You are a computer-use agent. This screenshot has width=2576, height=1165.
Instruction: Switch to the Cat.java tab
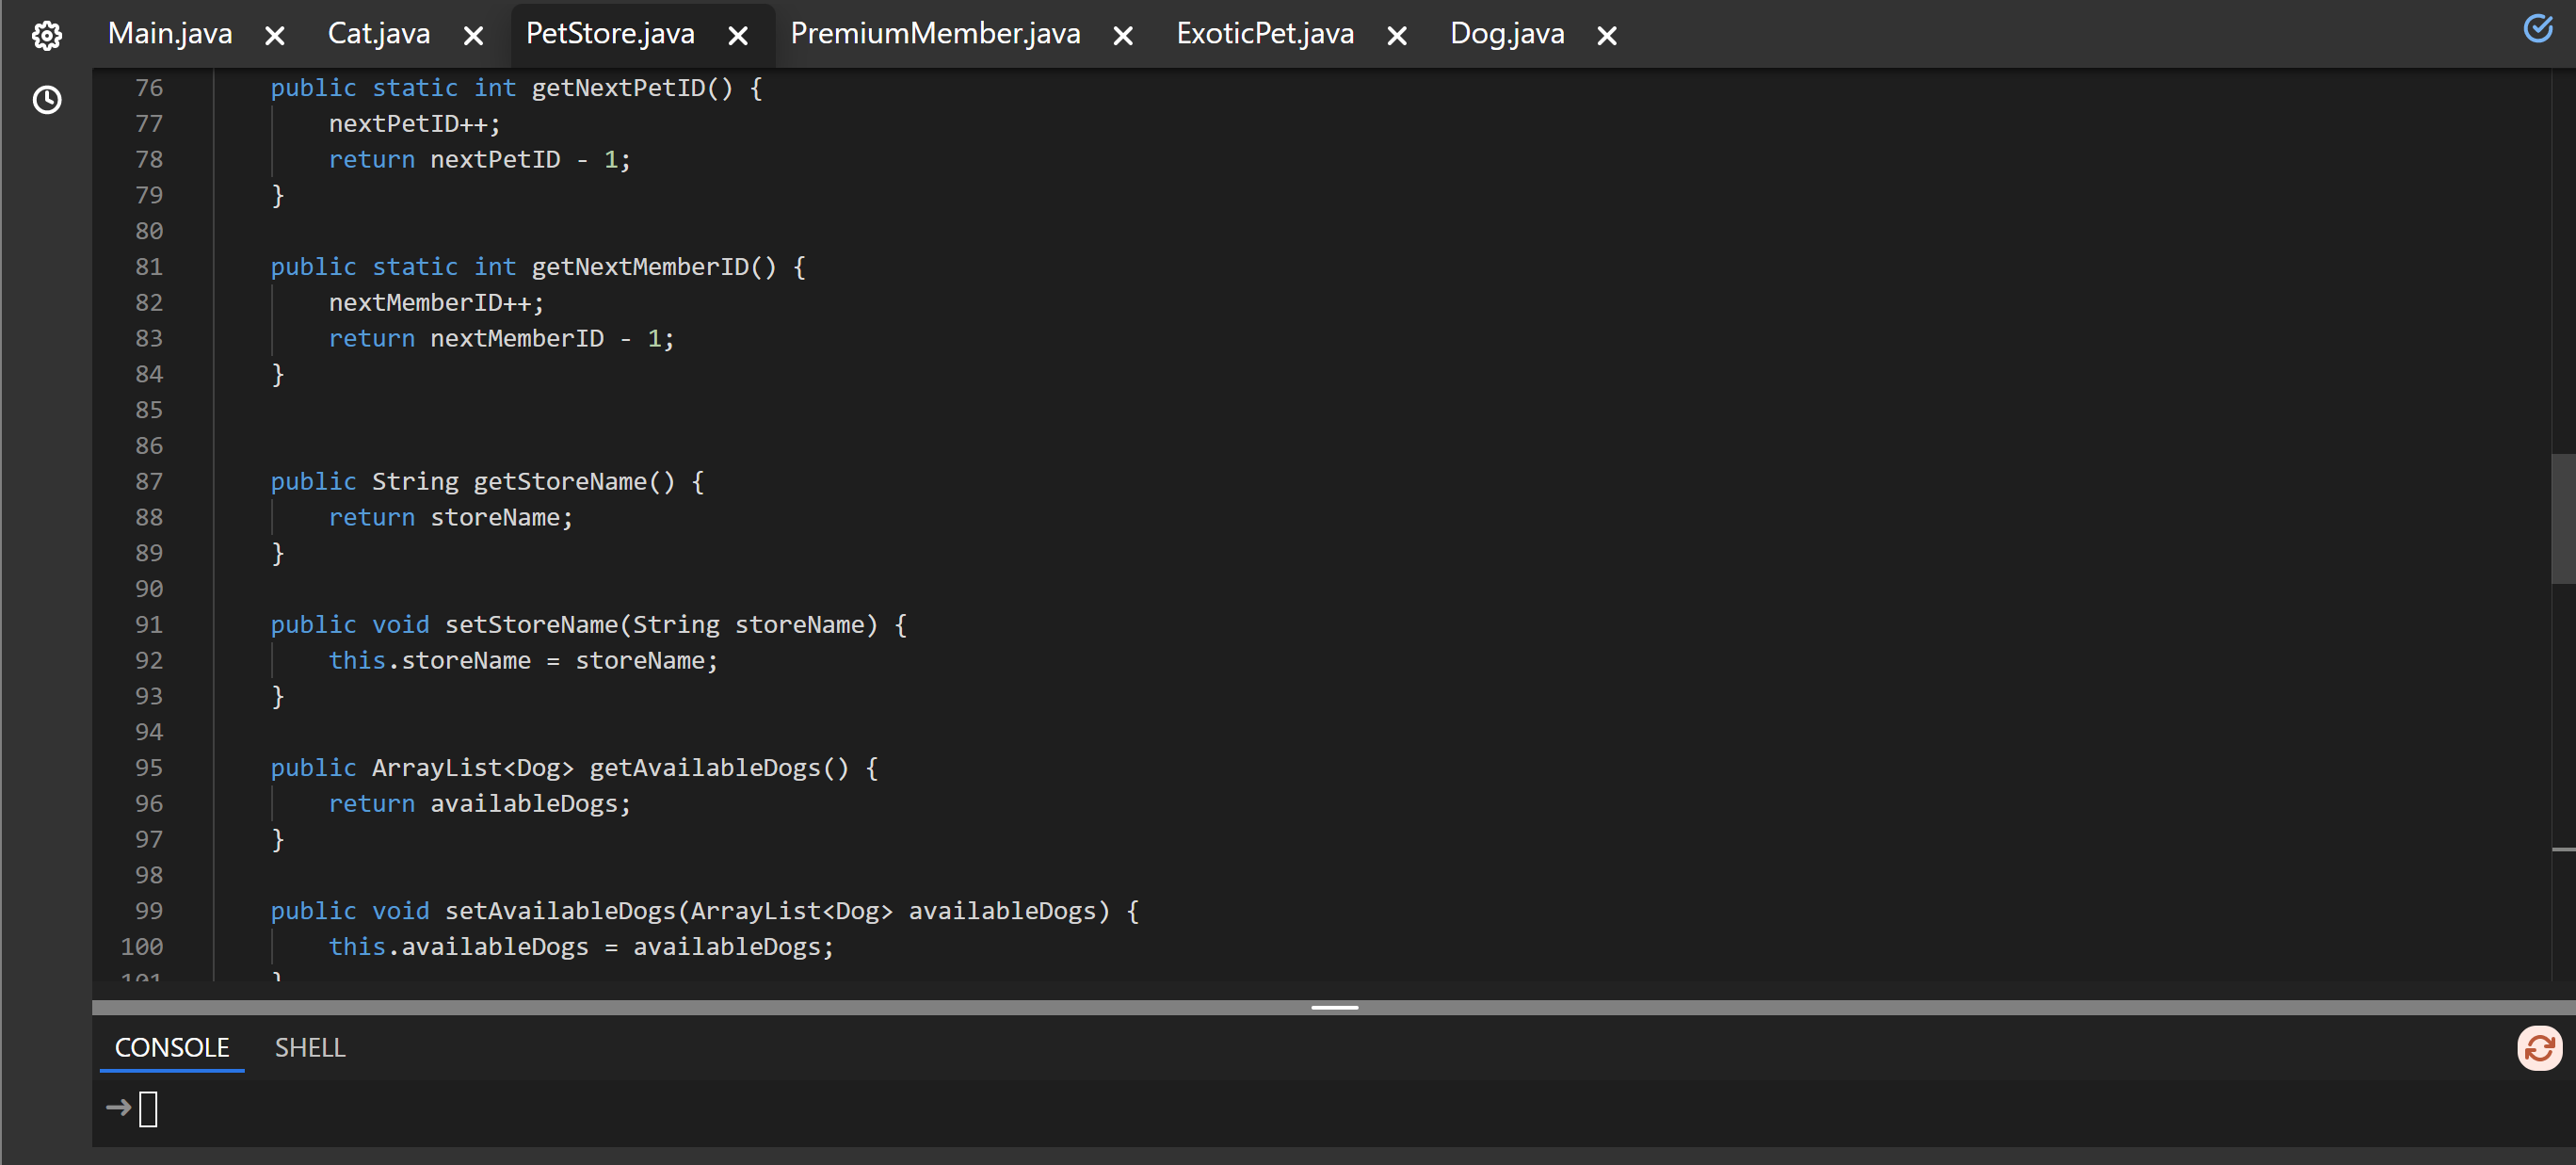pyautogui.click(x=378, y=34)
